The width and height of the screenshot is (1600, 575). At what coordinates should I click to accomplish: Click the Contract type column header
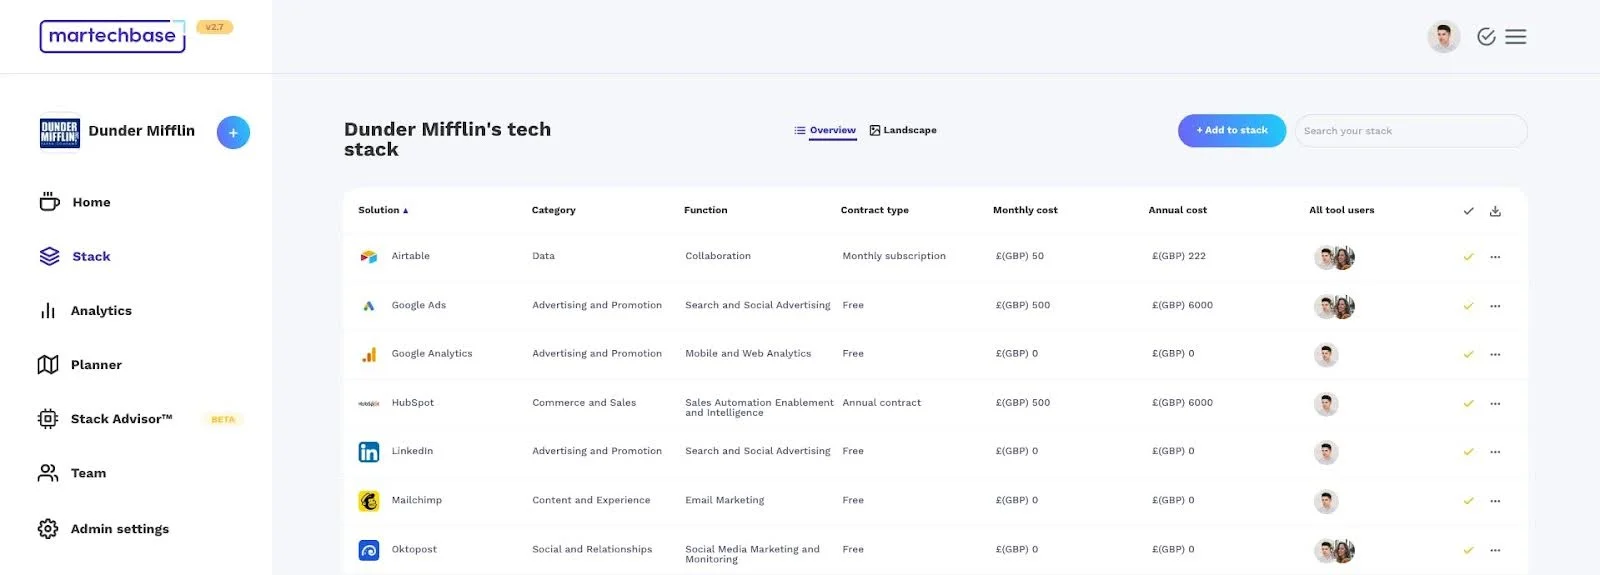pyautogui.click(x=874, y=210)
